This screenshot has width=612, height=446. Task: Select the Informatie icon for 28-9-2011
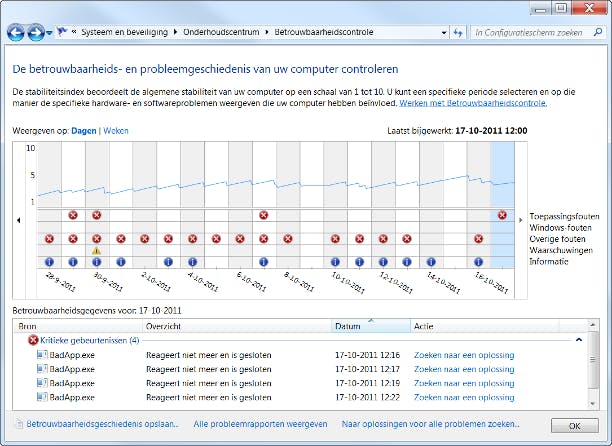pyautogui.click(x=49, y=262)
